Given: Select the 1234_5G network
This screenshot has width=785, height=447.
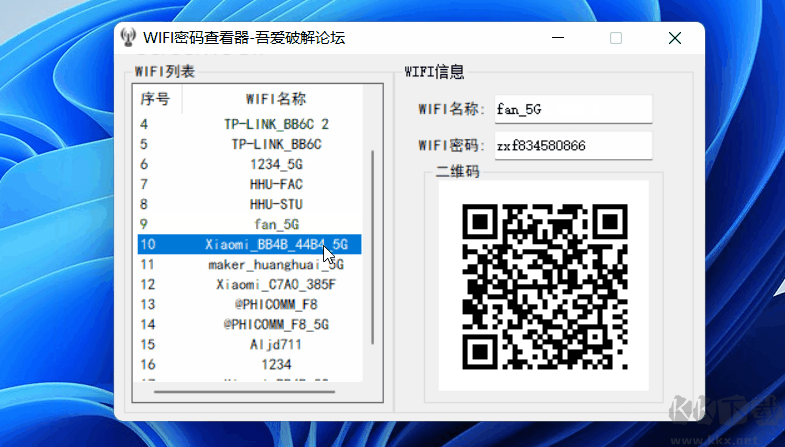Looking at the screenshot, I should point(249,164).
